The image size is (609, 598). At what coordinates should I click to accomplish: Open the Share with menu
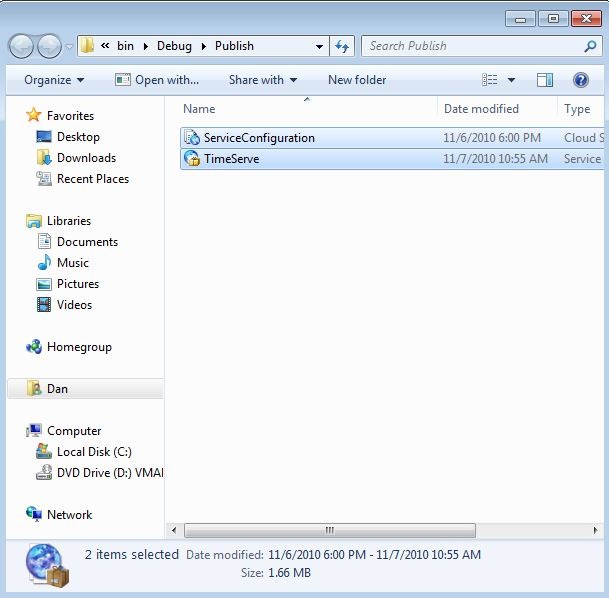(263, 80)
